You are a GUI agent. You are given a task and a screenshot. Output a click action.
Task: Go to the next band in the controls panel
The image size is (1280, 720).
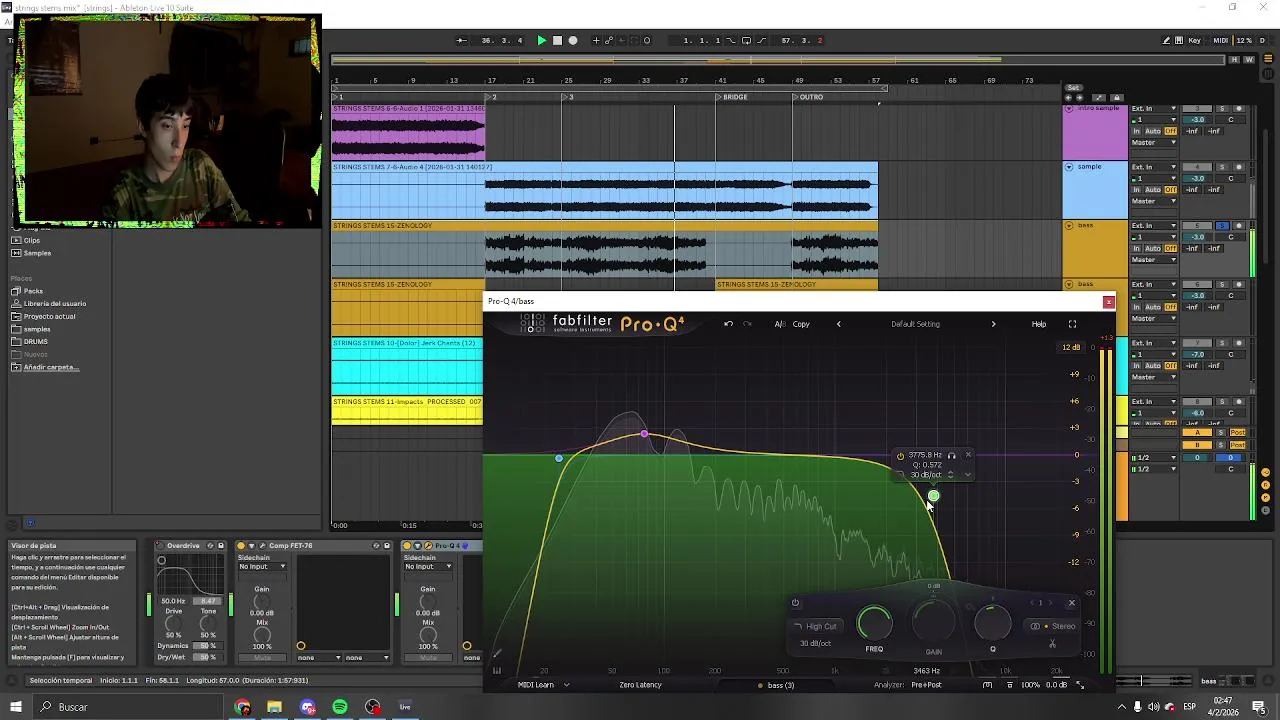point(1050,603)
